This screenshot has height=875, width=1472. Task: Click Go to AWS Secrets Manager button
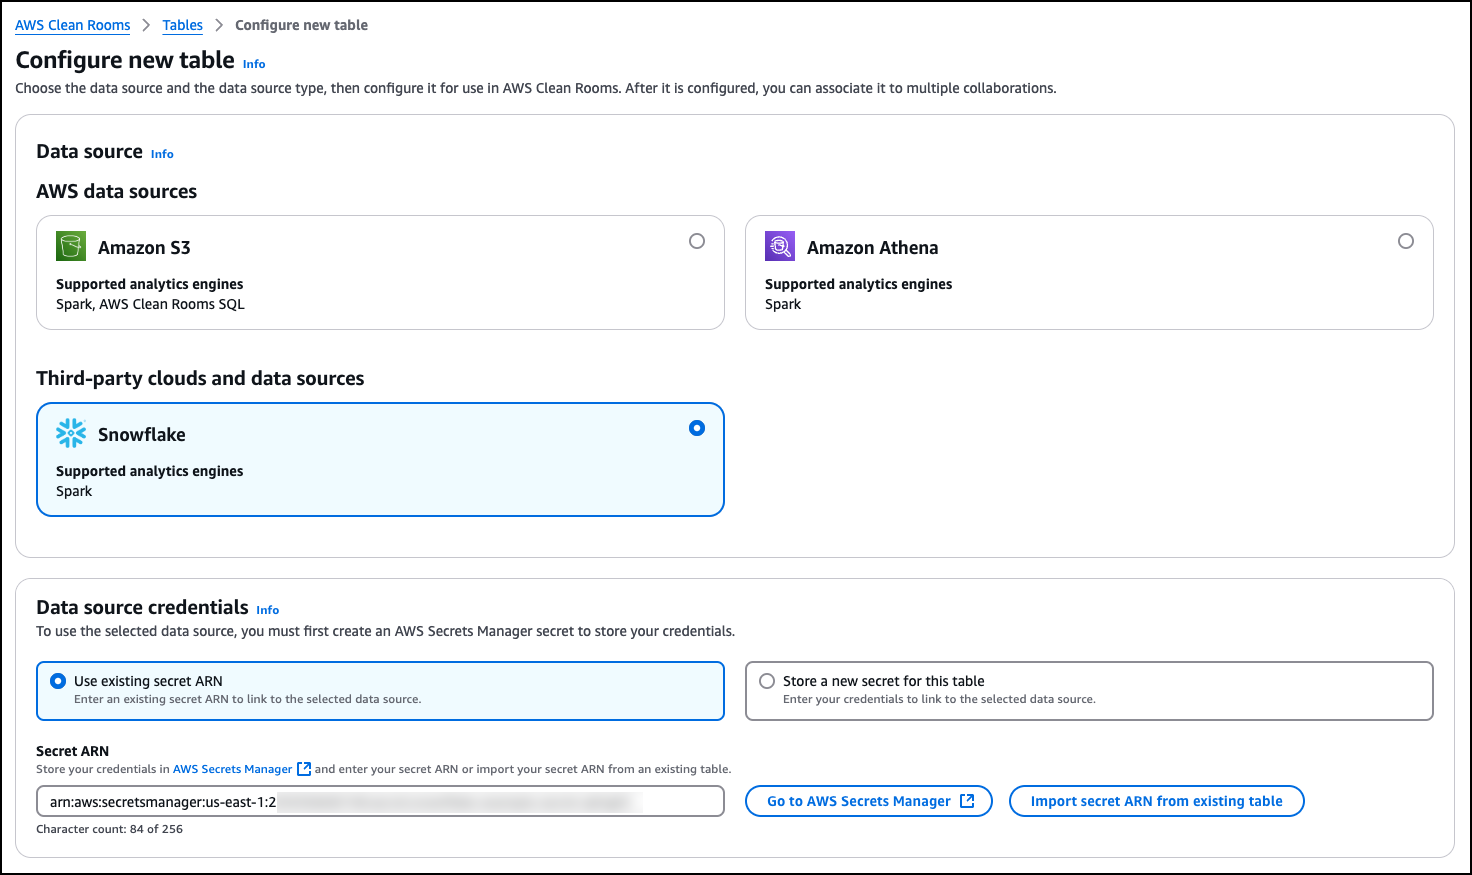coord(869,801)
